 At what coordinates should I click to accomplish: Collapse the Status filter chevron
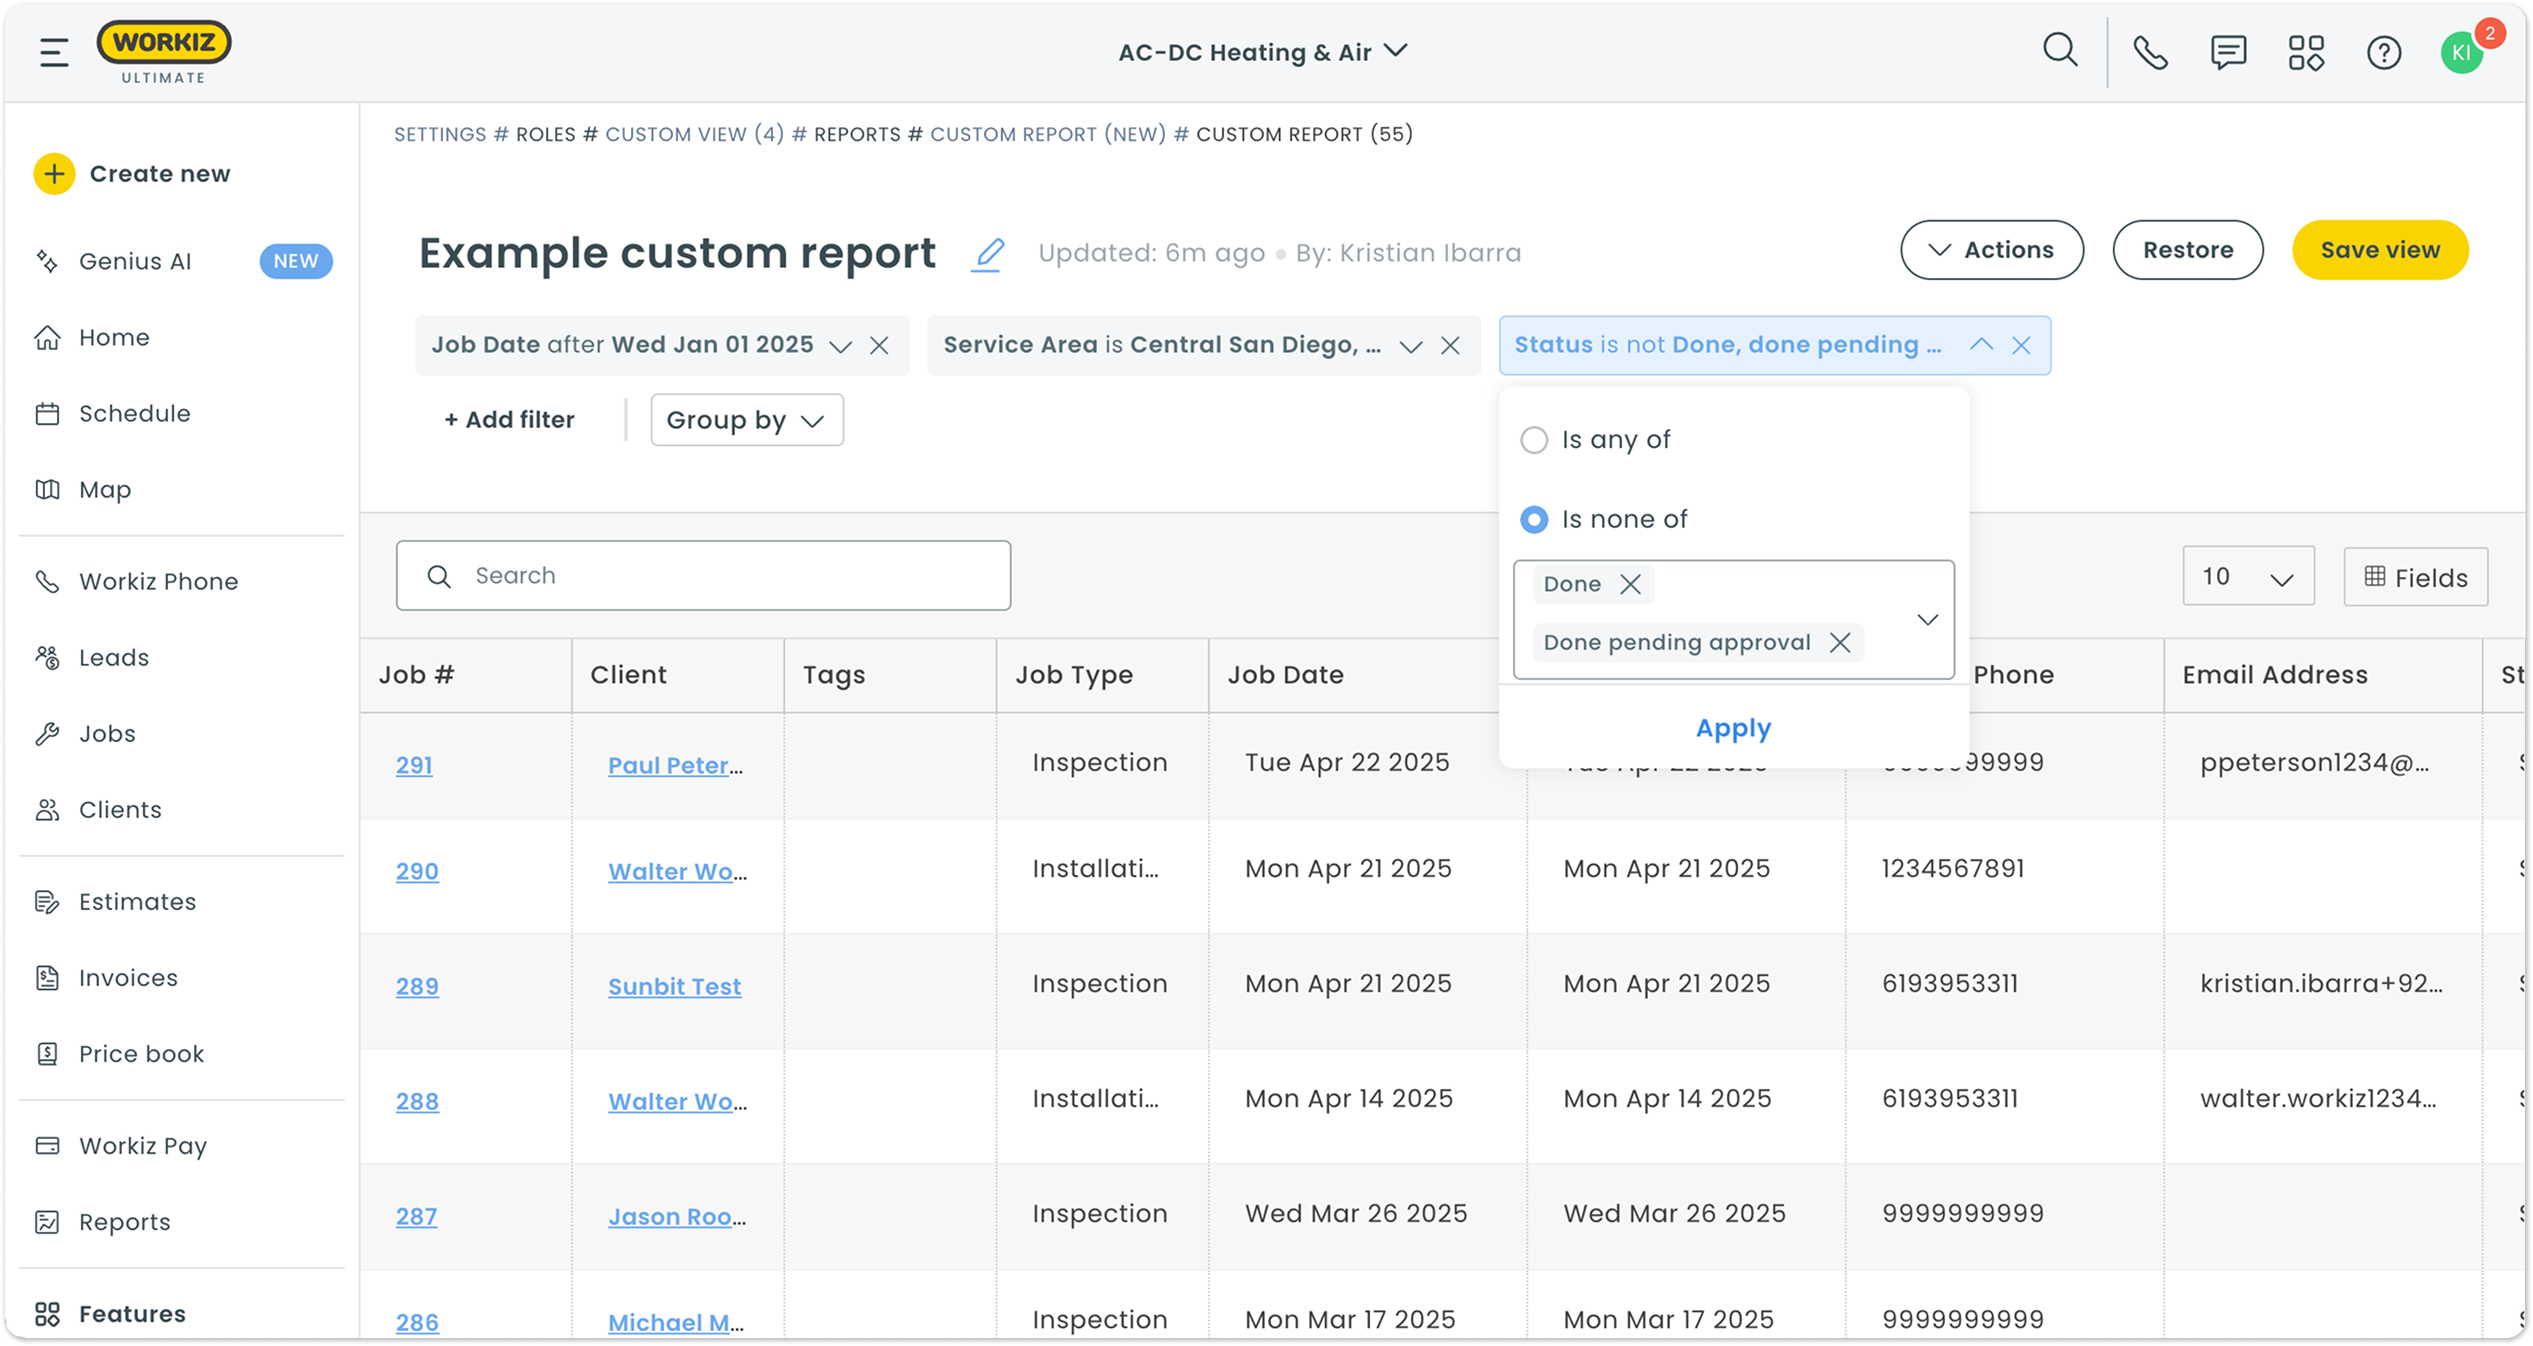point(1981,345)
